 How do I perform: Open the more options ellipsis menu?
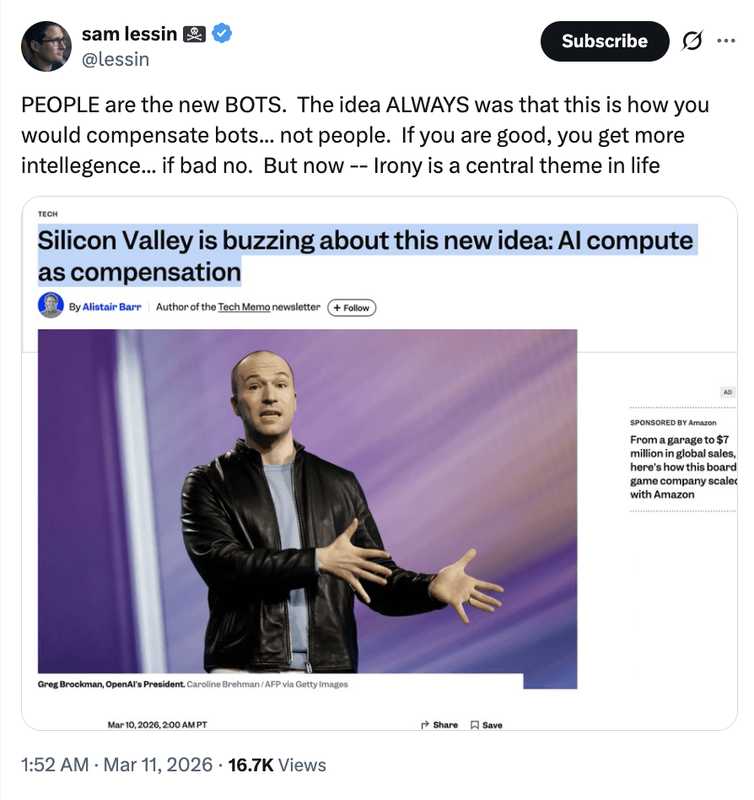[727, 41]
